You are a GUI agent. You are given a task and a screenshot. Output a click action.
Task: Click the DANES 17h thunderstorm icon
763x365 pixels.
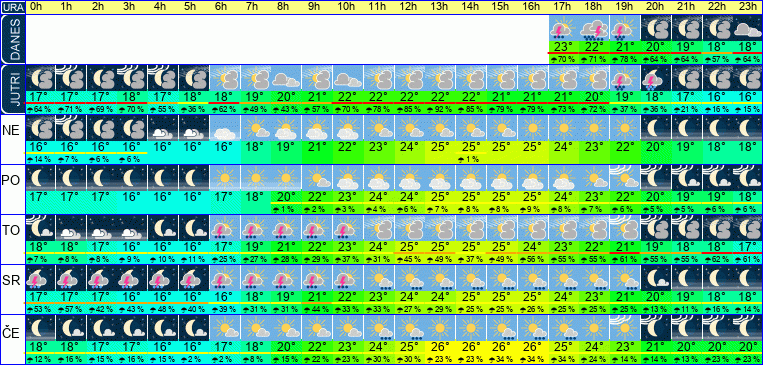(x=564, y=28)
